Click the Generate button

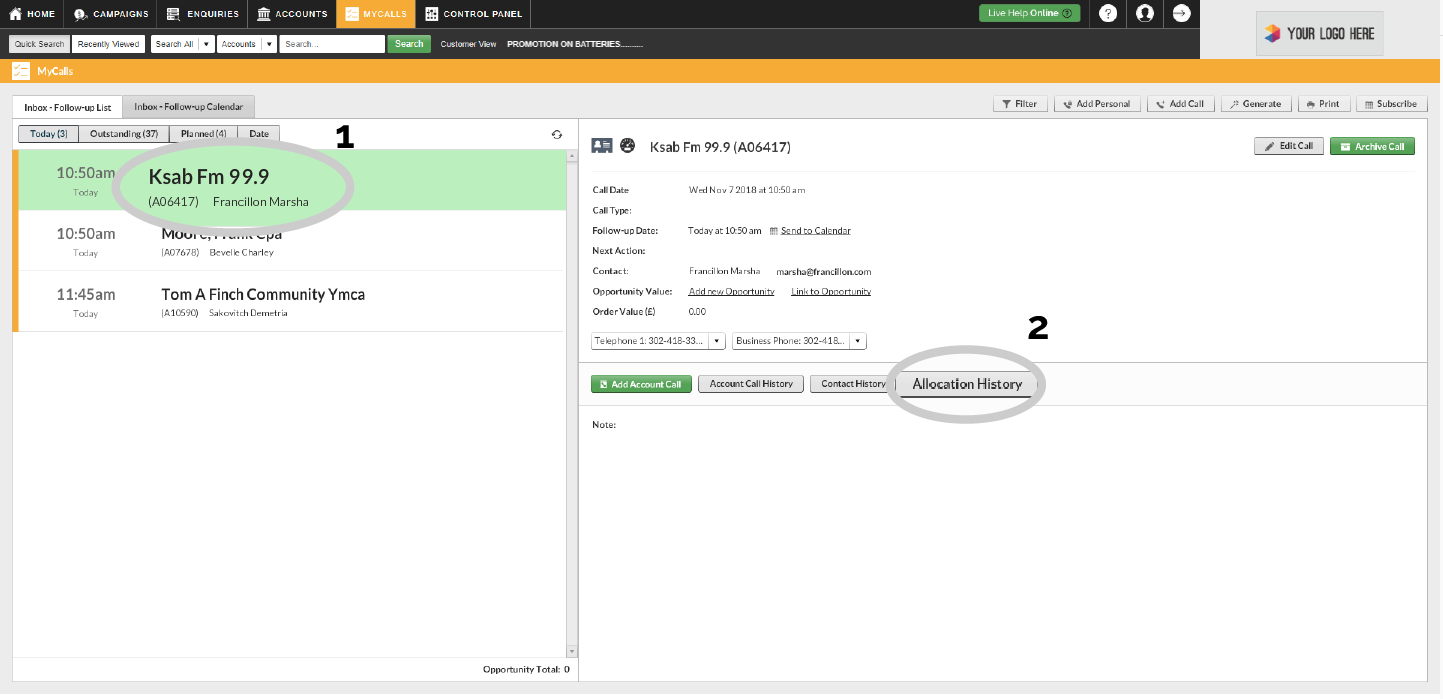pos(1256,104)
